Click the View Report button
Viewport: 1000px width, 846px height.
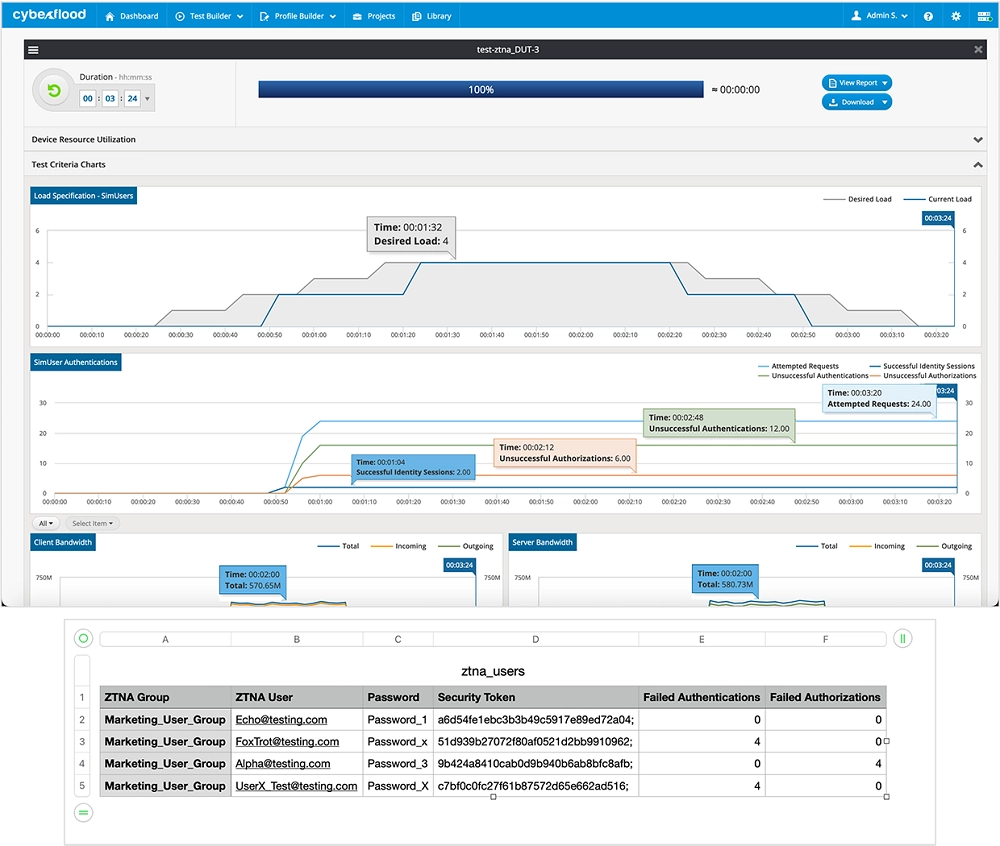coord(856,83)
